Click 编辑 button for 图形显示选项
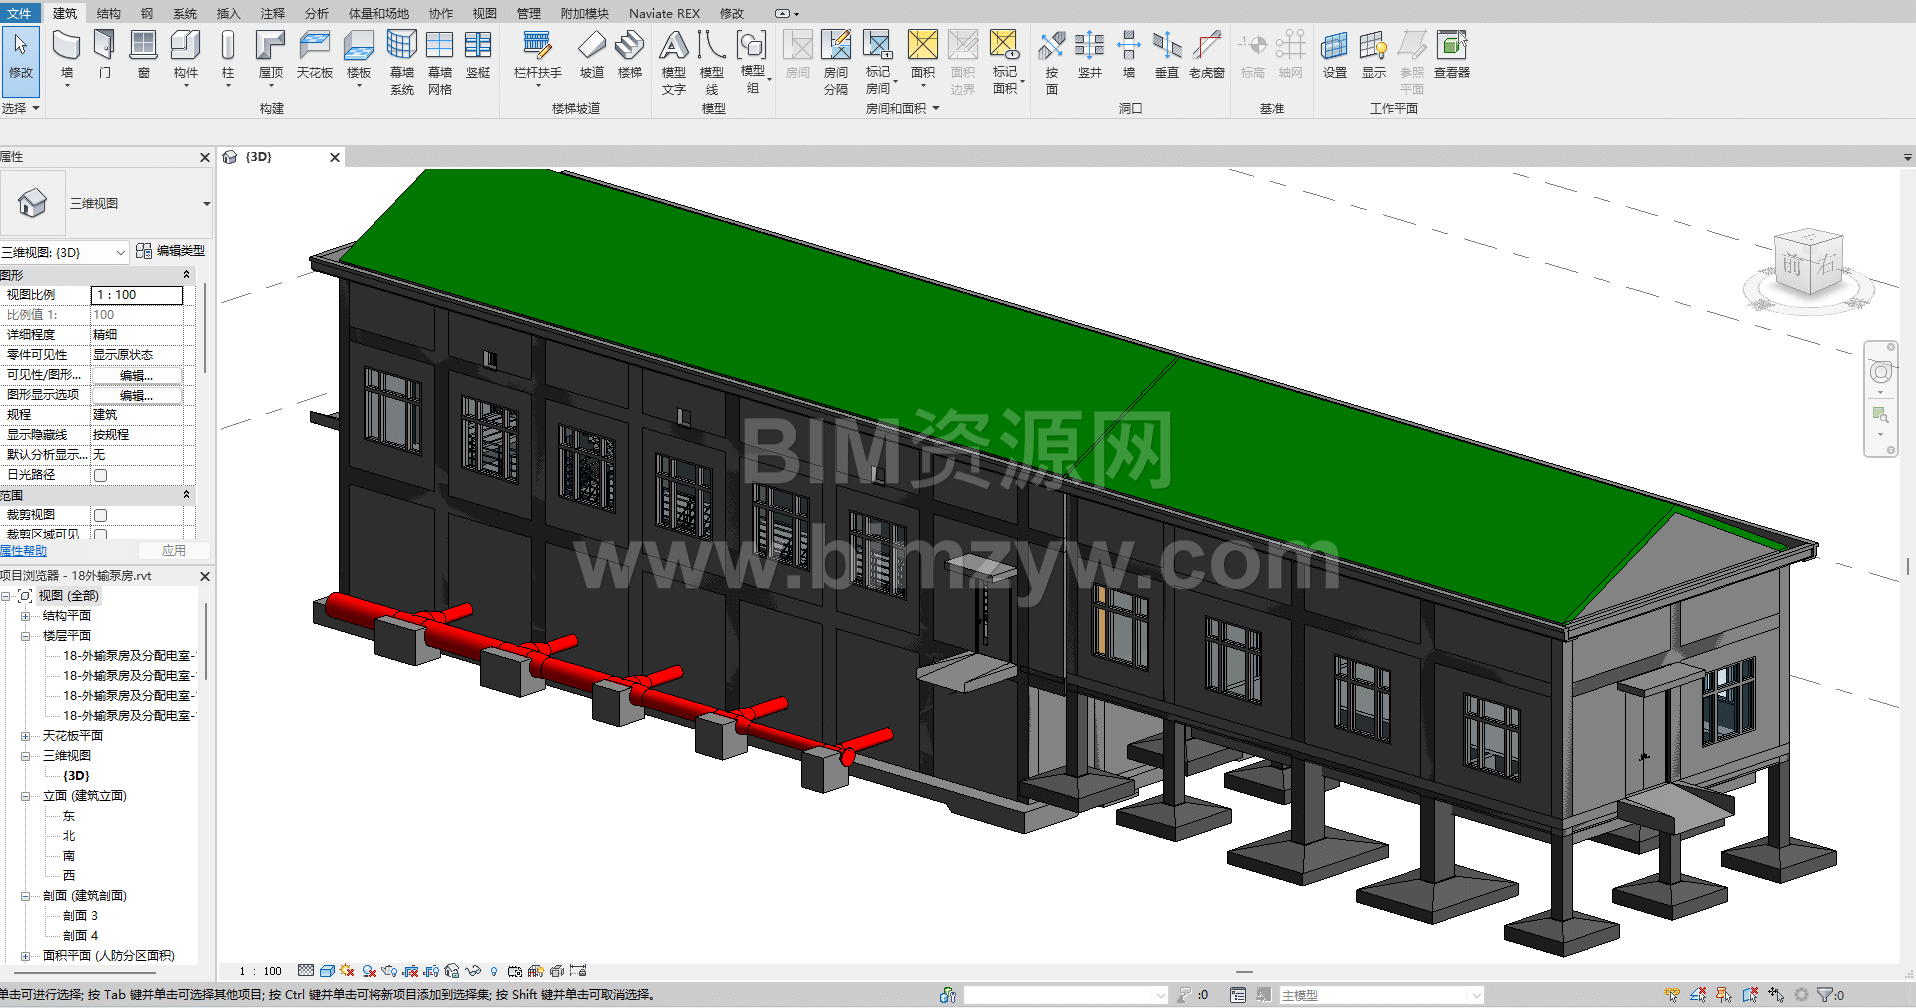The image size is (1916, 1008). (x=137, y=395)
